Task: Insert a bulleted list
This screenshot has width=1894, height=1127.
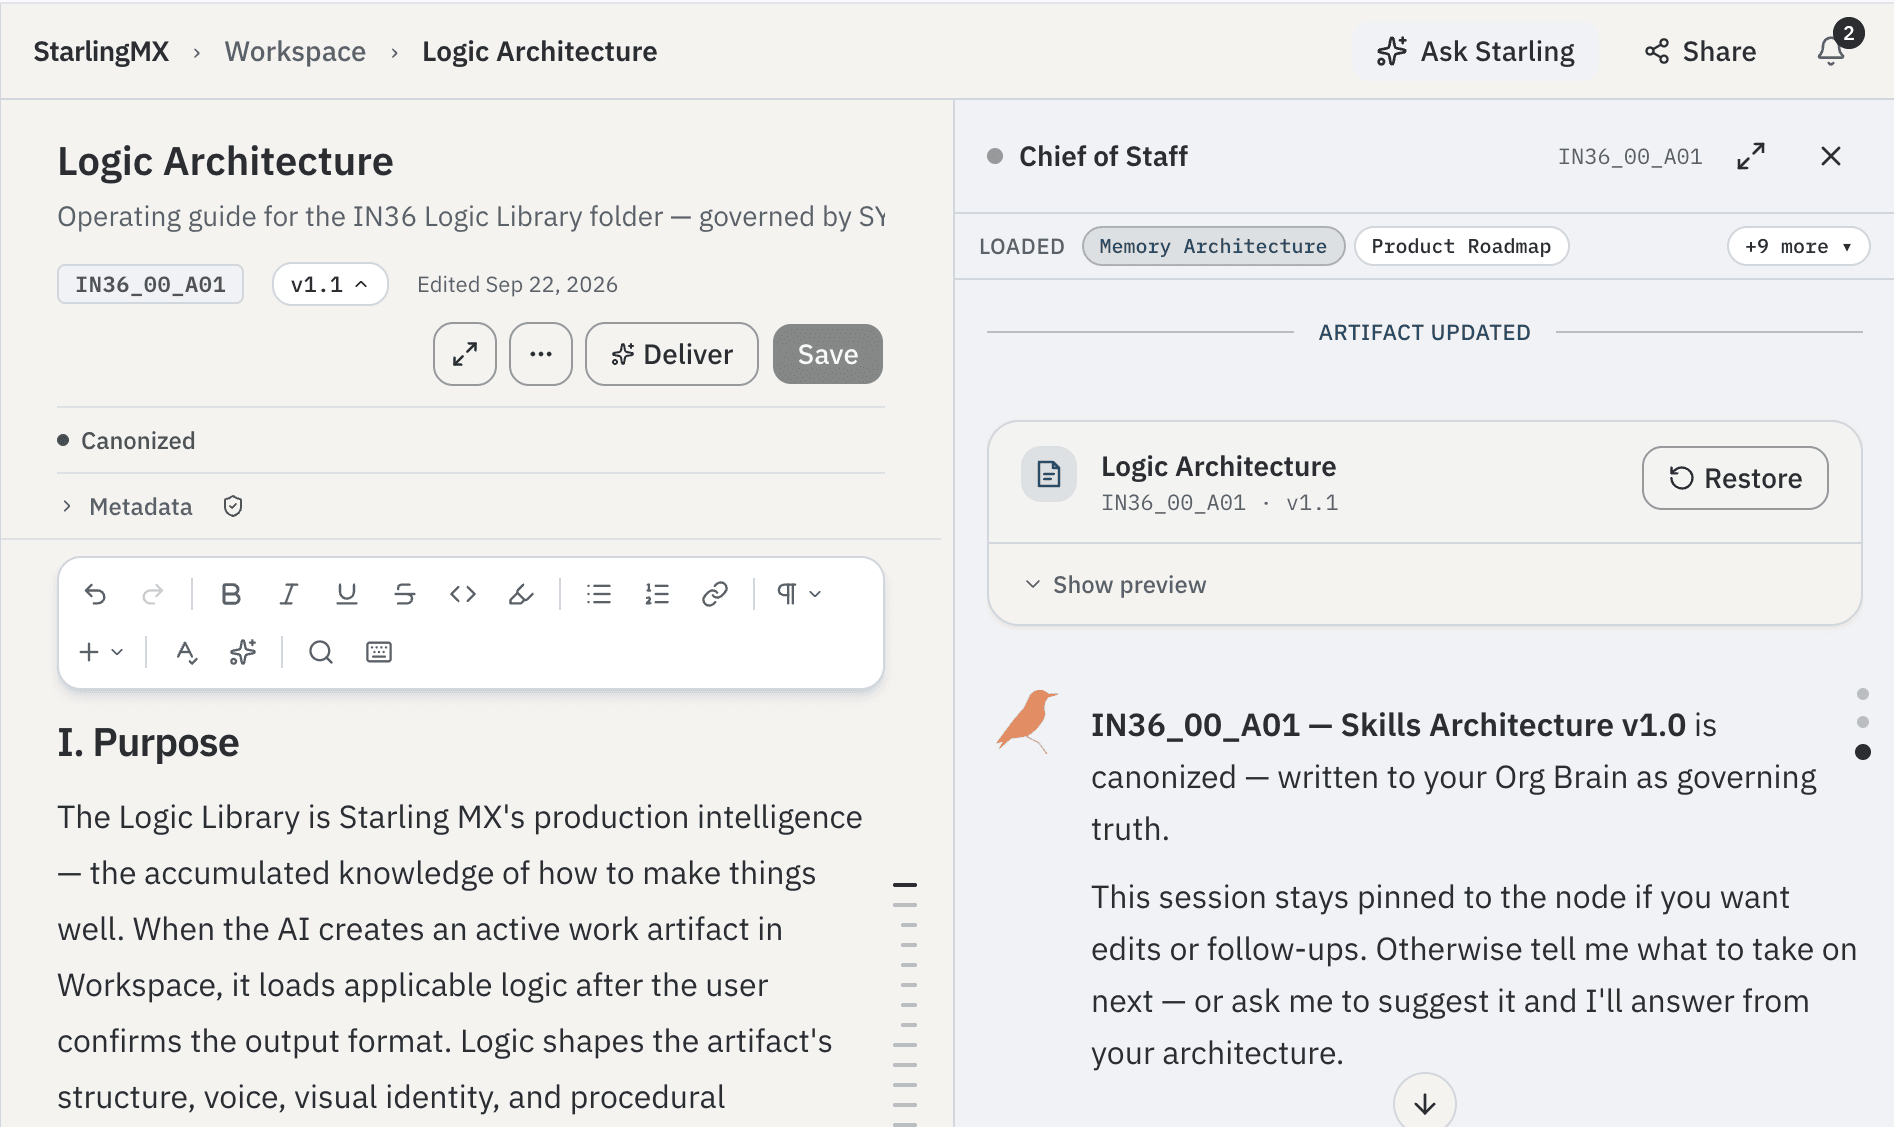Action: pos(599,594)
